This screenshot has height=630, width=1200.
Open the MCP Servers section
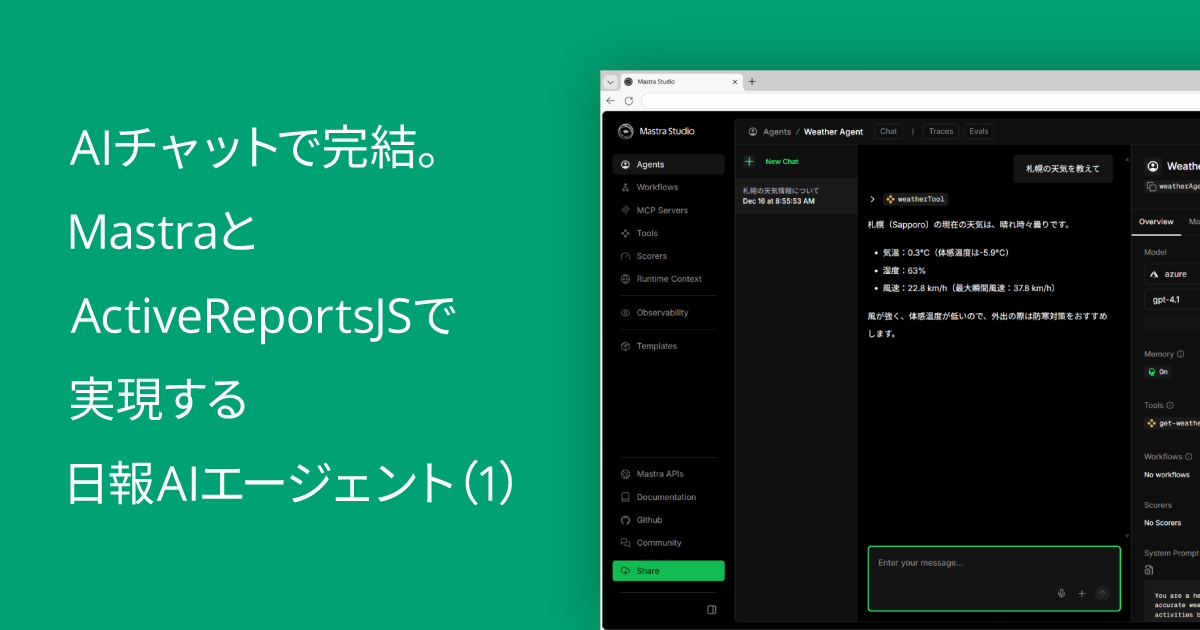pos(623,210)
